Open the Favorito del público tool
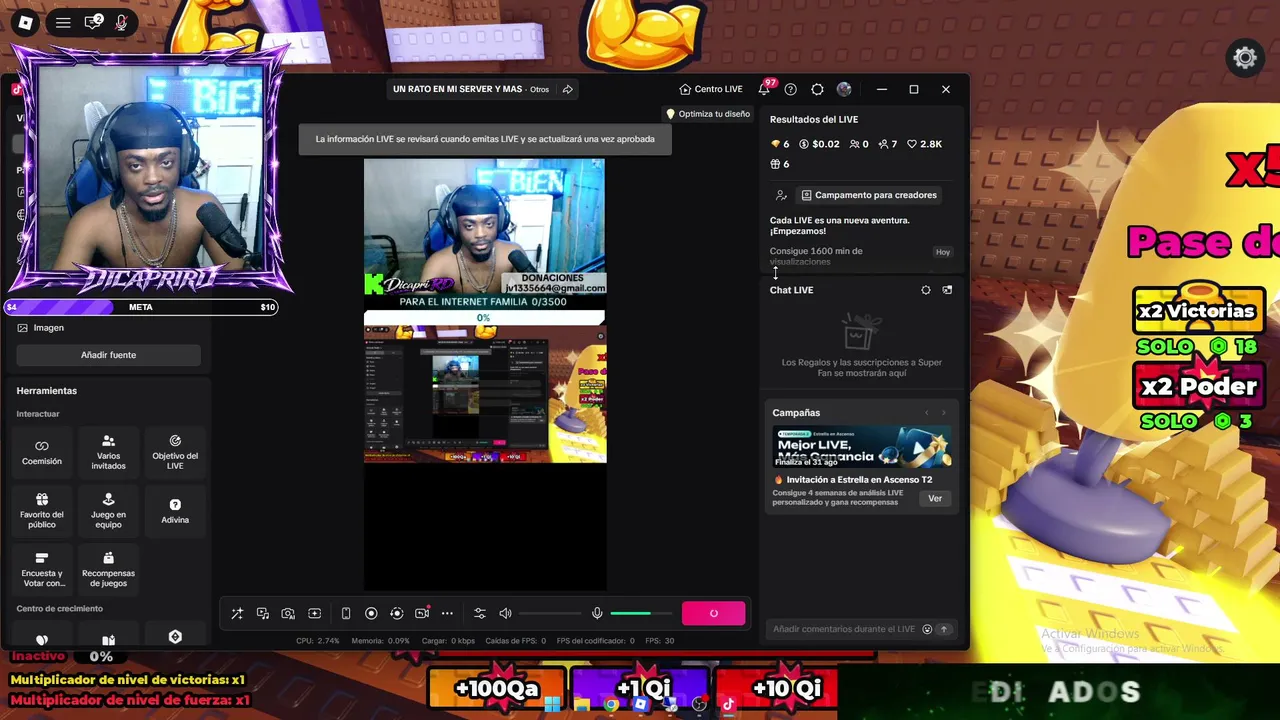 click(x=42, y=510)
